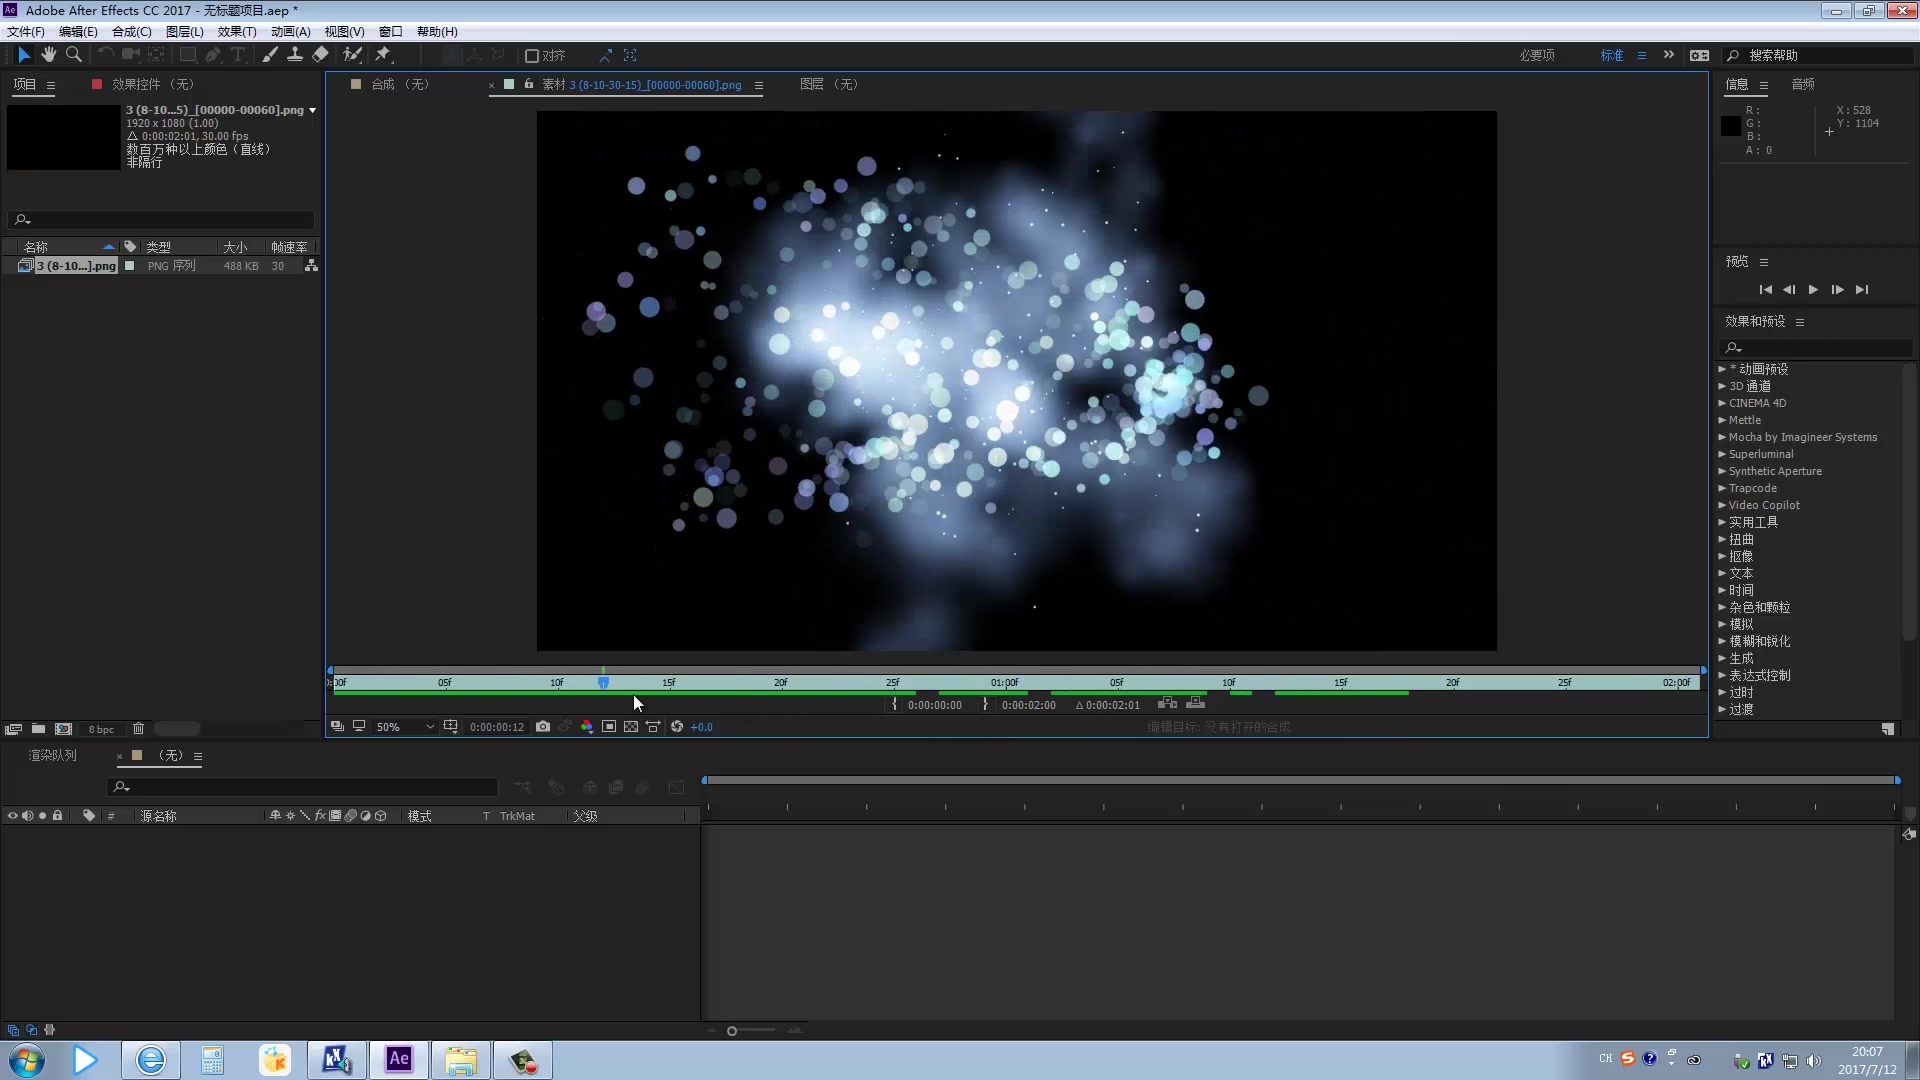Toggle audio enable checkbox on timeline

click(x=26, y=815)
